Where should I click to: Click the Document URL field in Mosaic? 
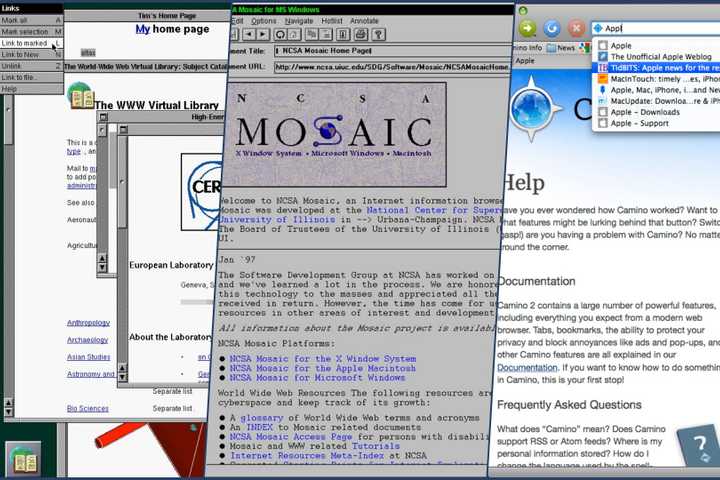pyautogui.click(x=393, y=67)
